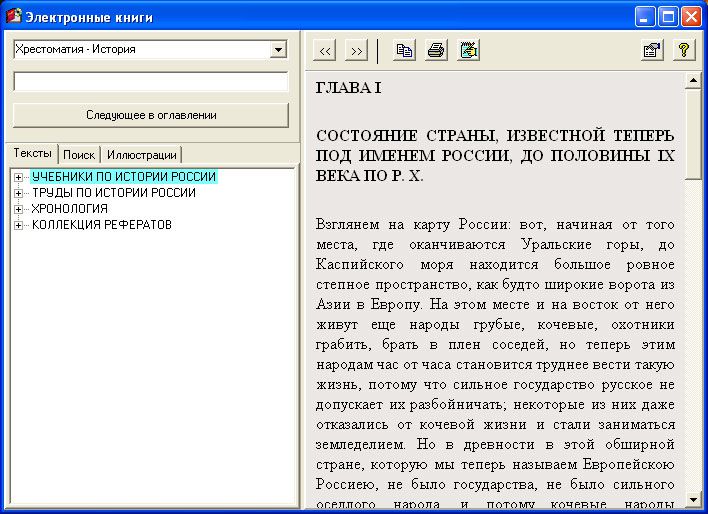Click the notepad export toolbar icon
Screen dimensions: 708x514
[x=468, y=50]
